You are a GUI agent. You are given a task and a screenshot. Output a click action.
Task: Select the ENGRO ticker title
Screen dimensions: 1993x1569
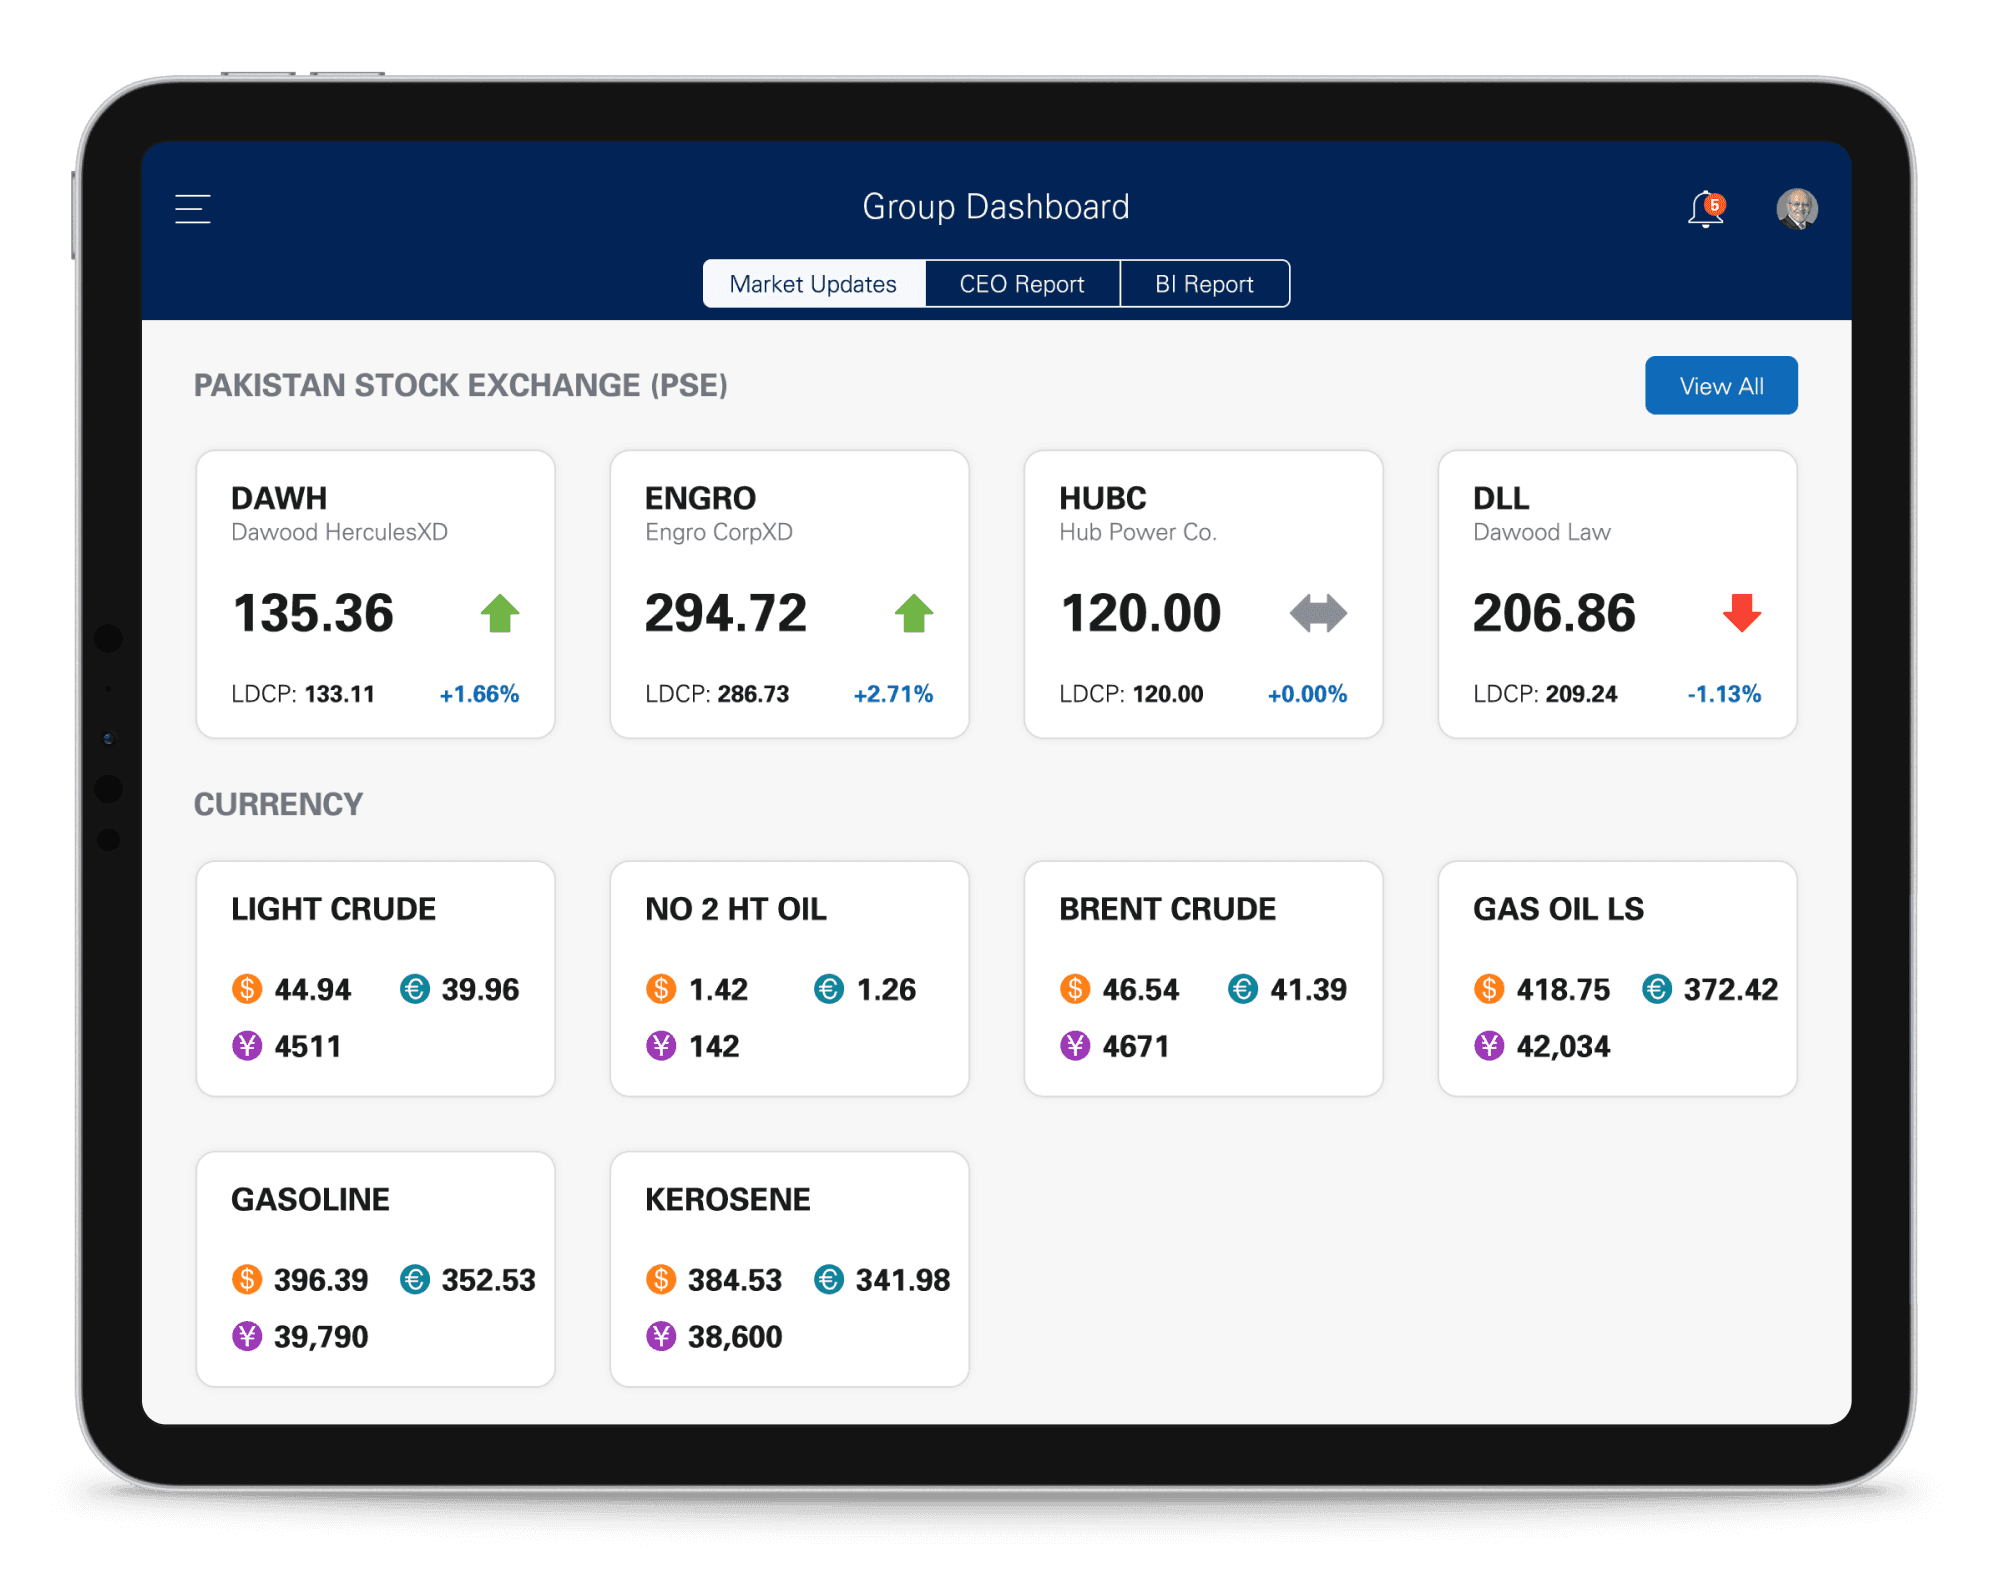[x=700, y=498]
